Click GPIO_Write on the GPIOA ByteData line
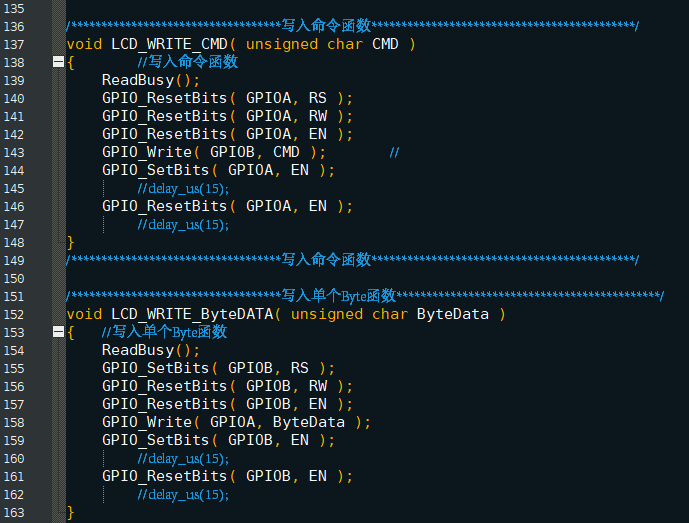This screenshot has width=689, height=523. (147, 422)
